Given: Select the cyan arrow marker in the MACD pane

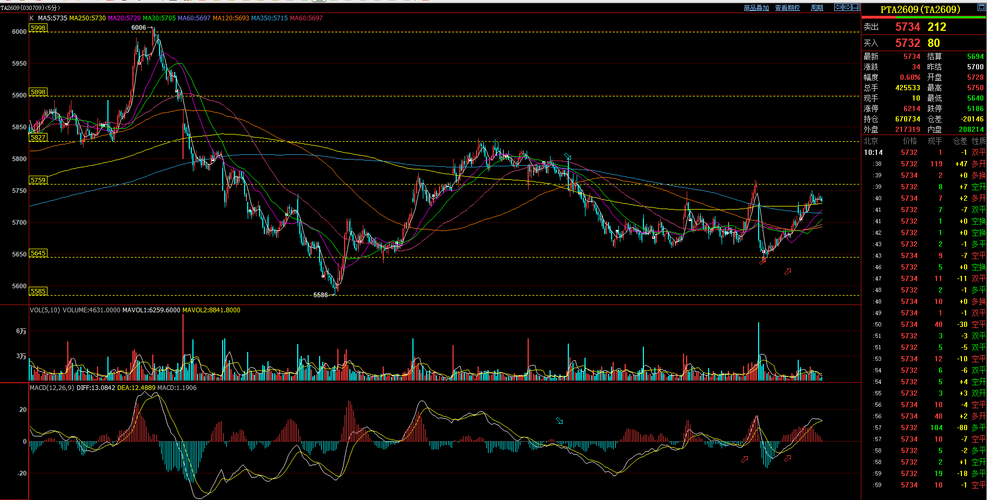Looking at the screenshot, I should pyautogui.click(x=559, y=420).
